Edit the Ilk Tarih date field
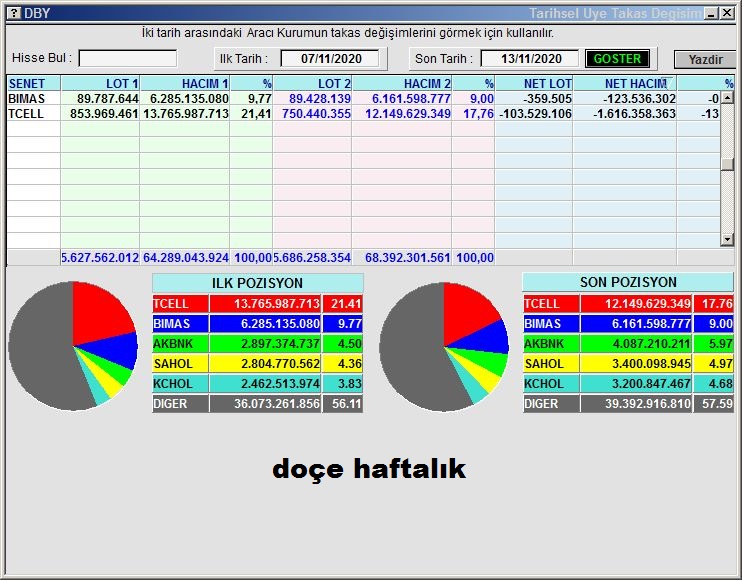The height and width of the screenshot is (580, 742). tap(330, 59)
